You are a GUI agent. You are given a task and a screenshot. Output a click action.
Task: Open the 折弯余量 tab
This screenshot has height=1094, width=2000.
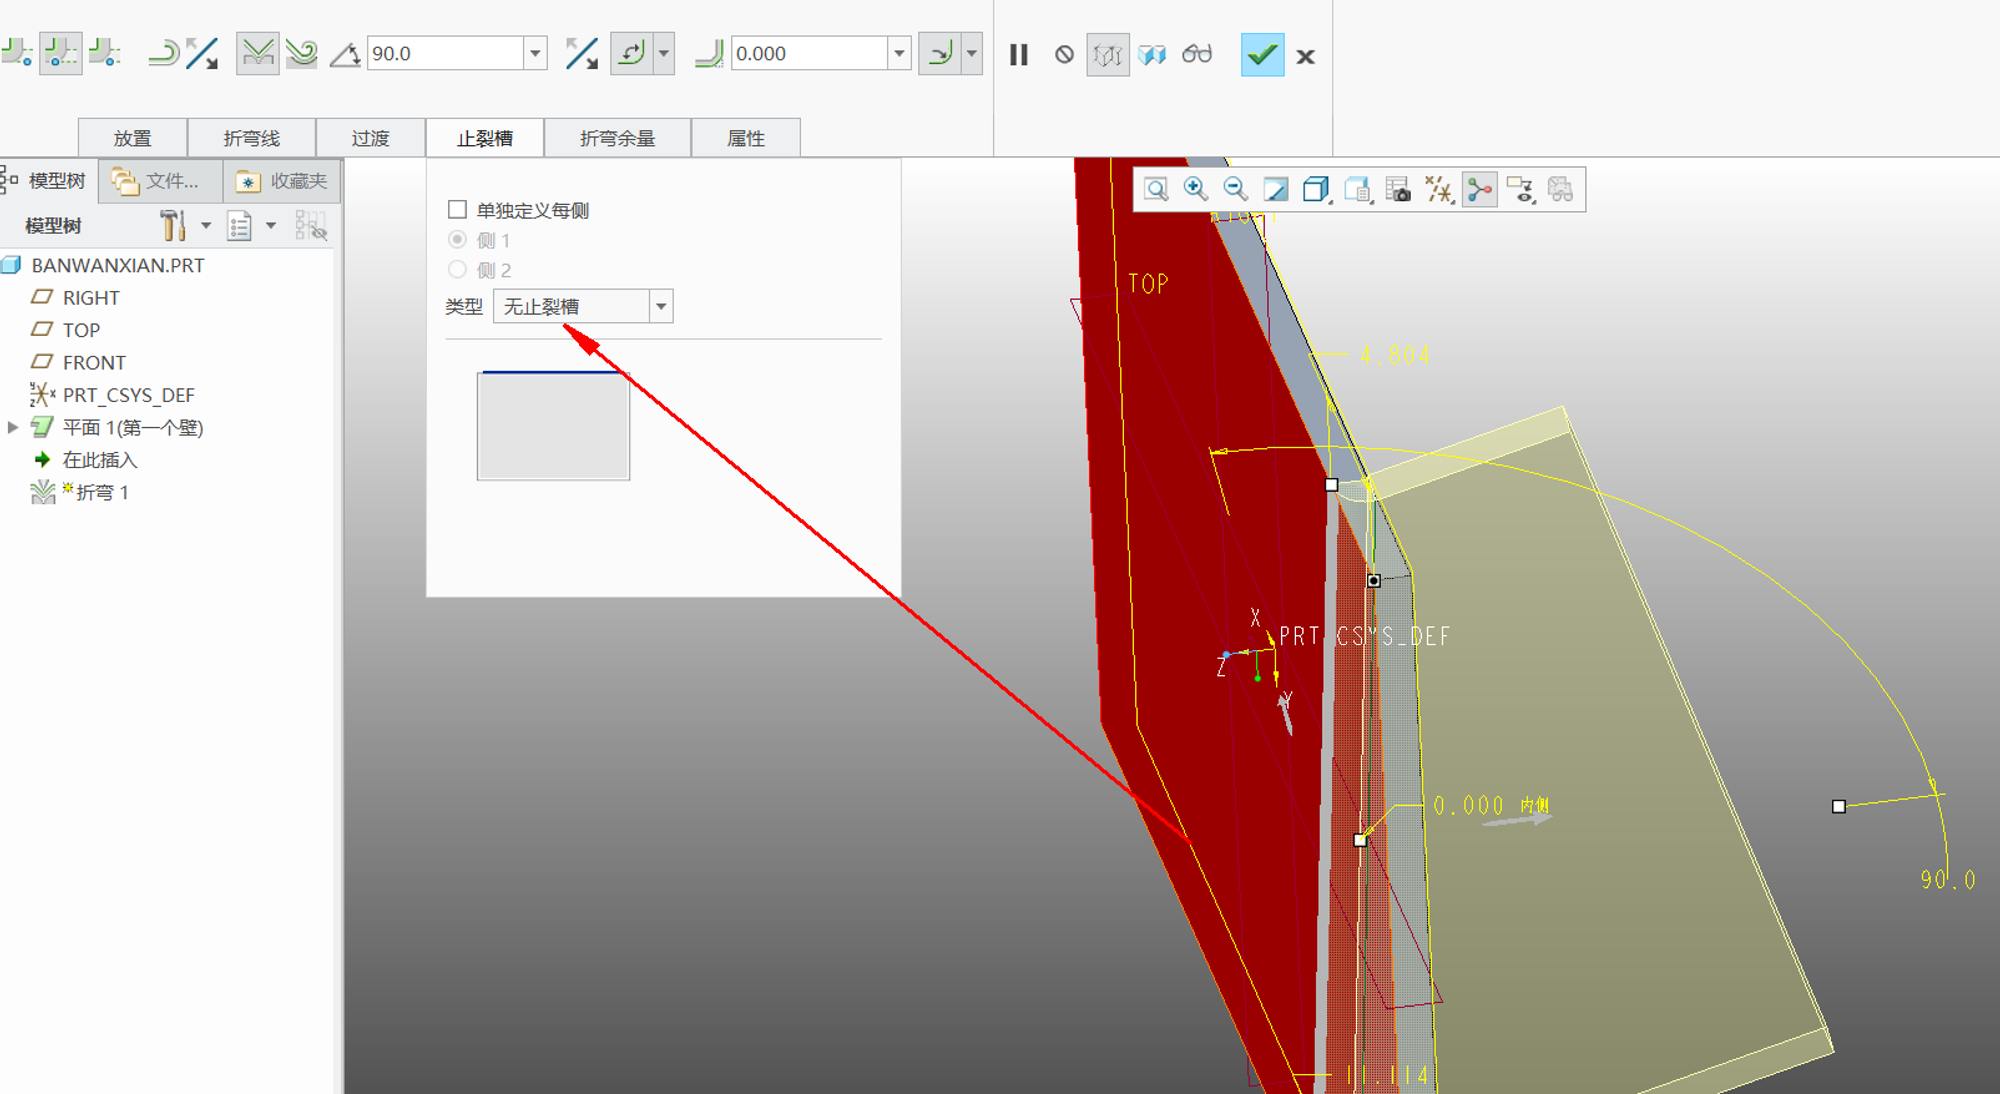point(618,138)
